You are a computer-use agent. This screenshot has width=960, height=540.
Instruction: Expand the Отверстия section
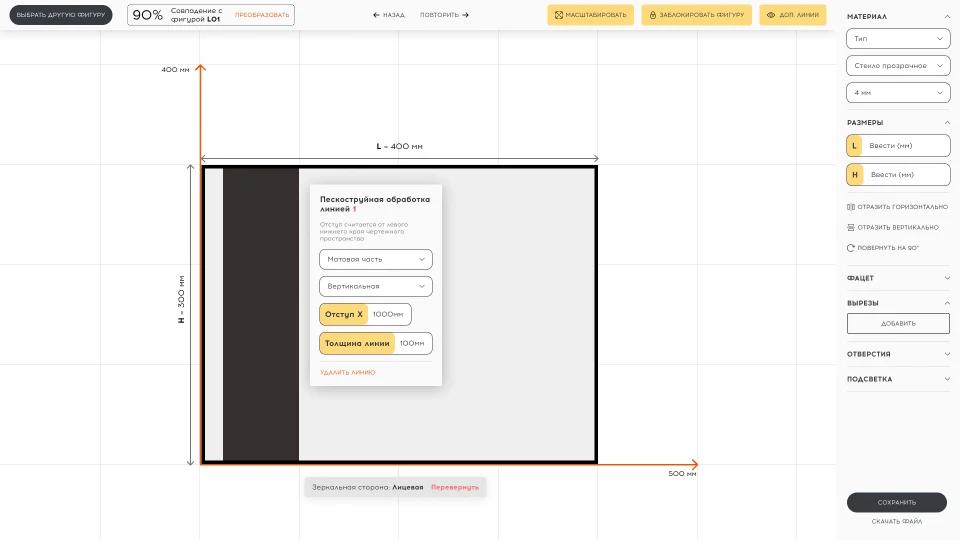point(947,354)
